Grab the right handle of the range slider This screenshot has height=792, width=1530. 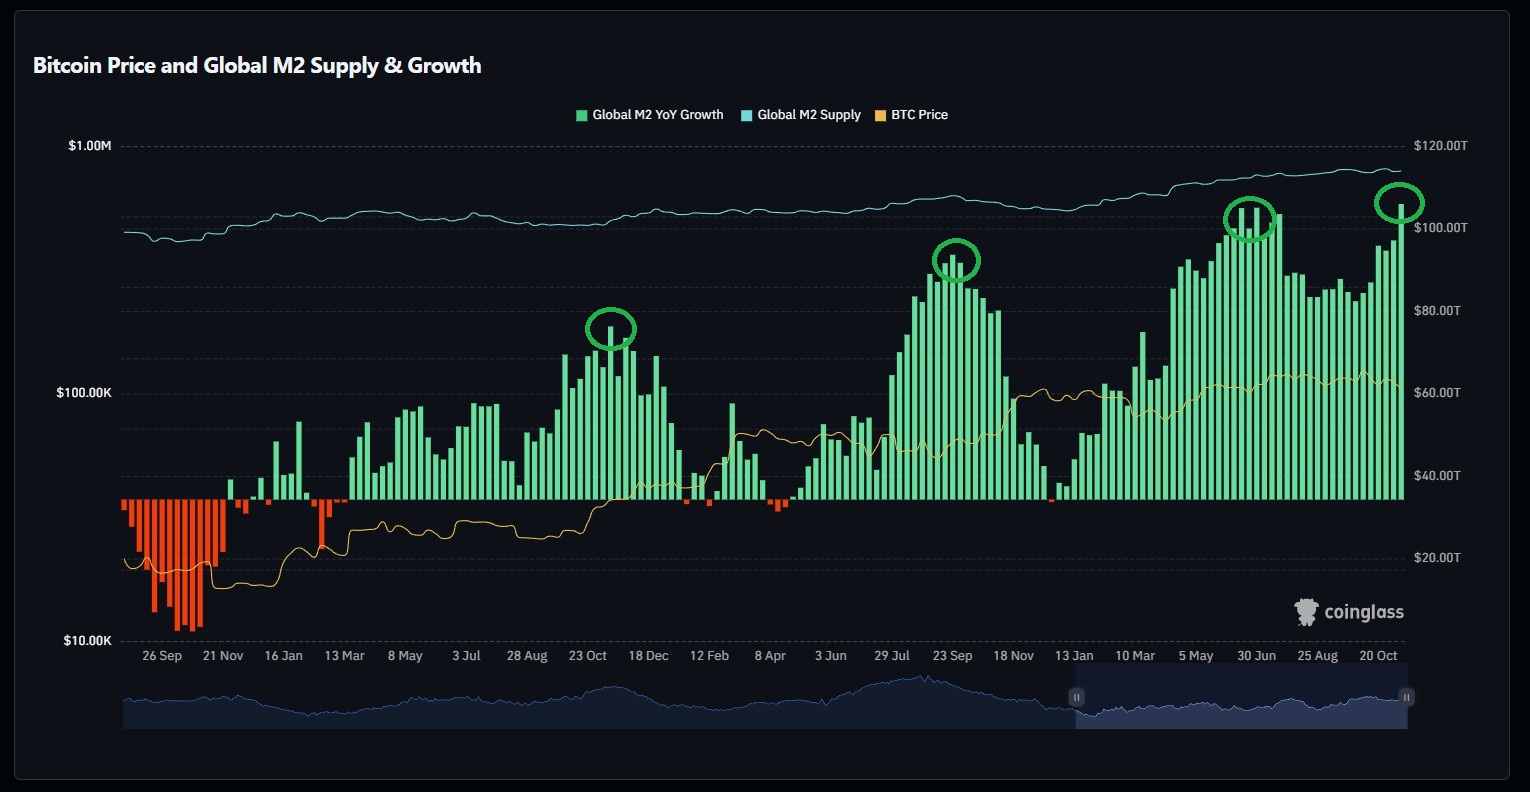coord(1406,697)
